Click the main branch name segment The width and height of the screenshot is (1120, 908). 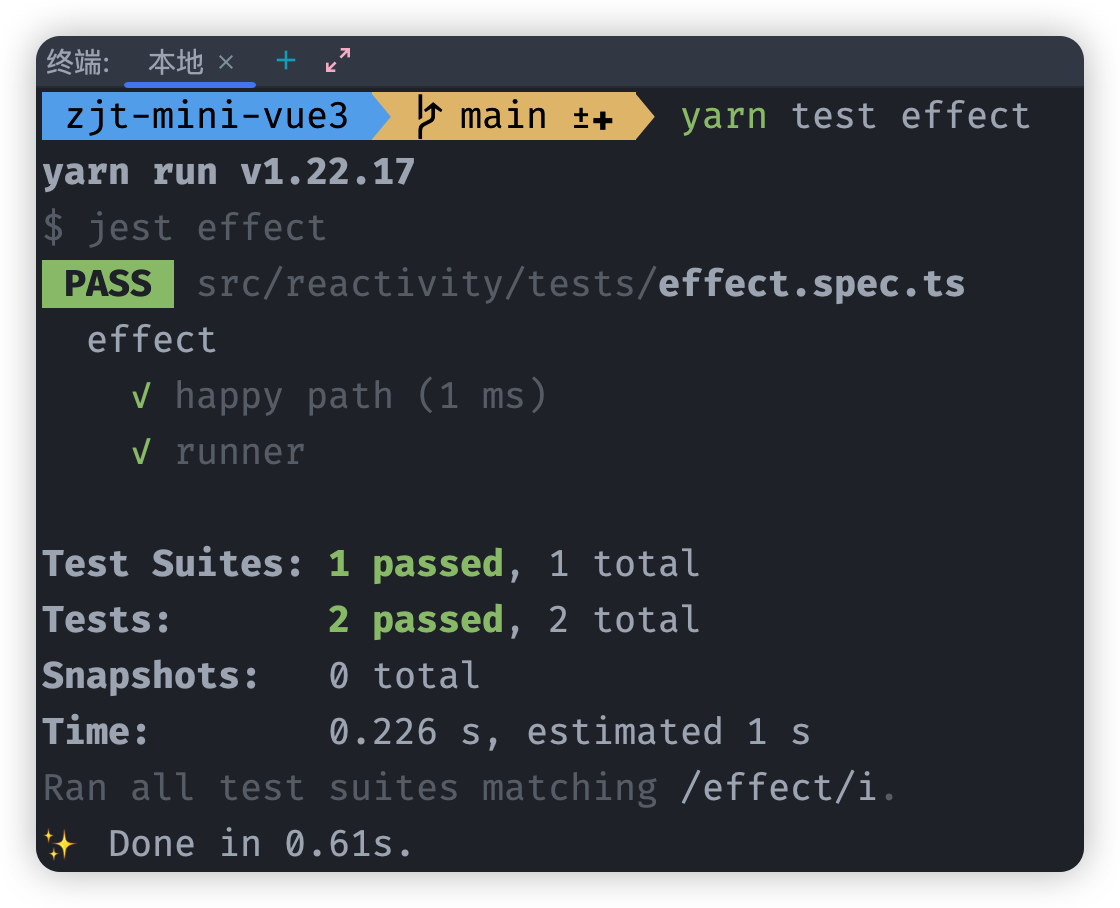503,116
